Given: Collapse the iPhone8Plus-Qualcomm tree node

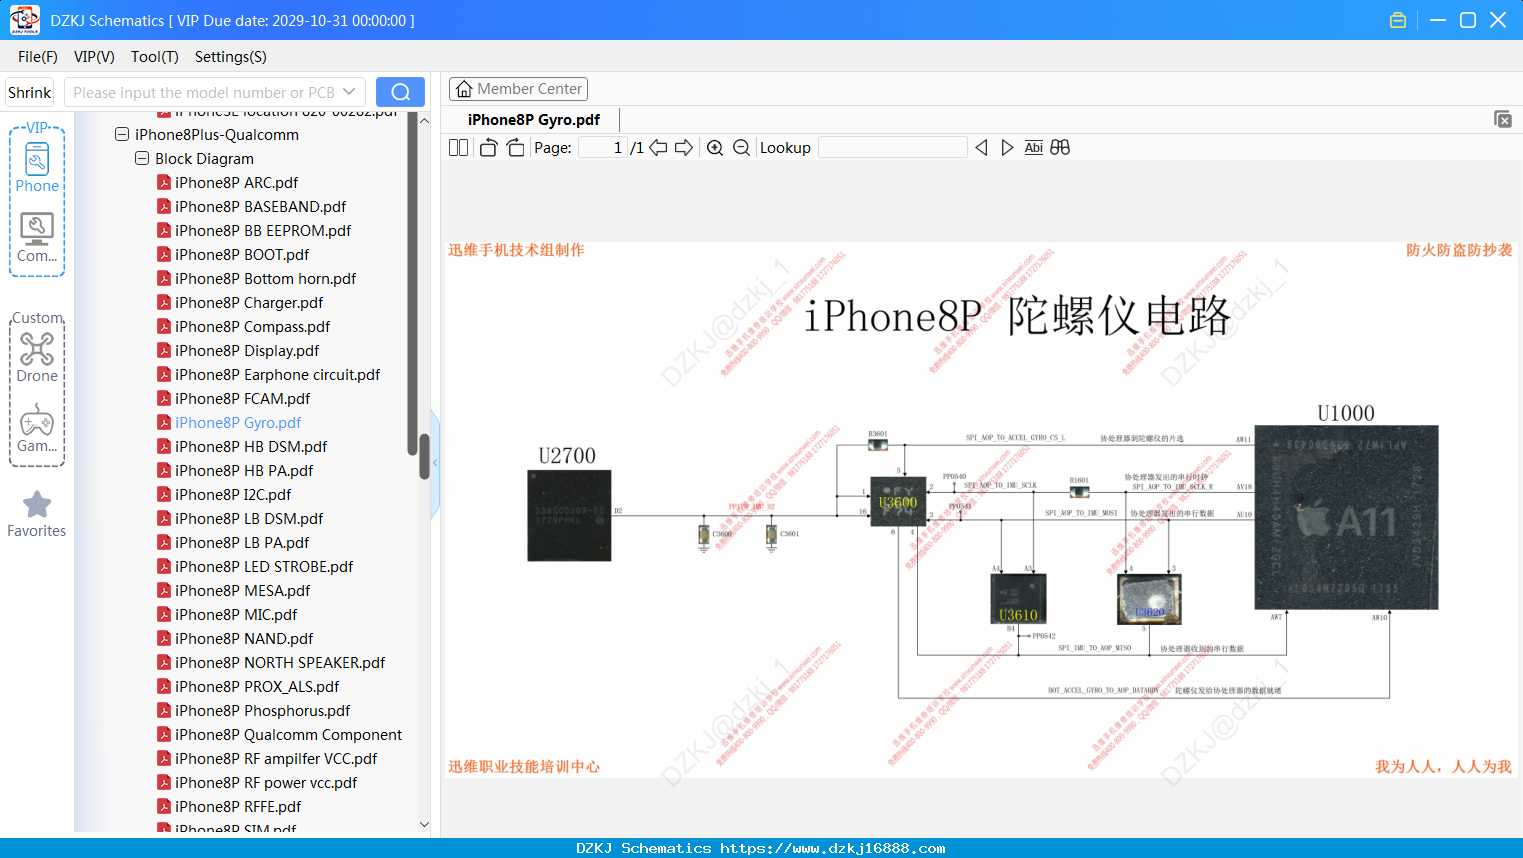Looking at the screenshot, I should (122, 134).
